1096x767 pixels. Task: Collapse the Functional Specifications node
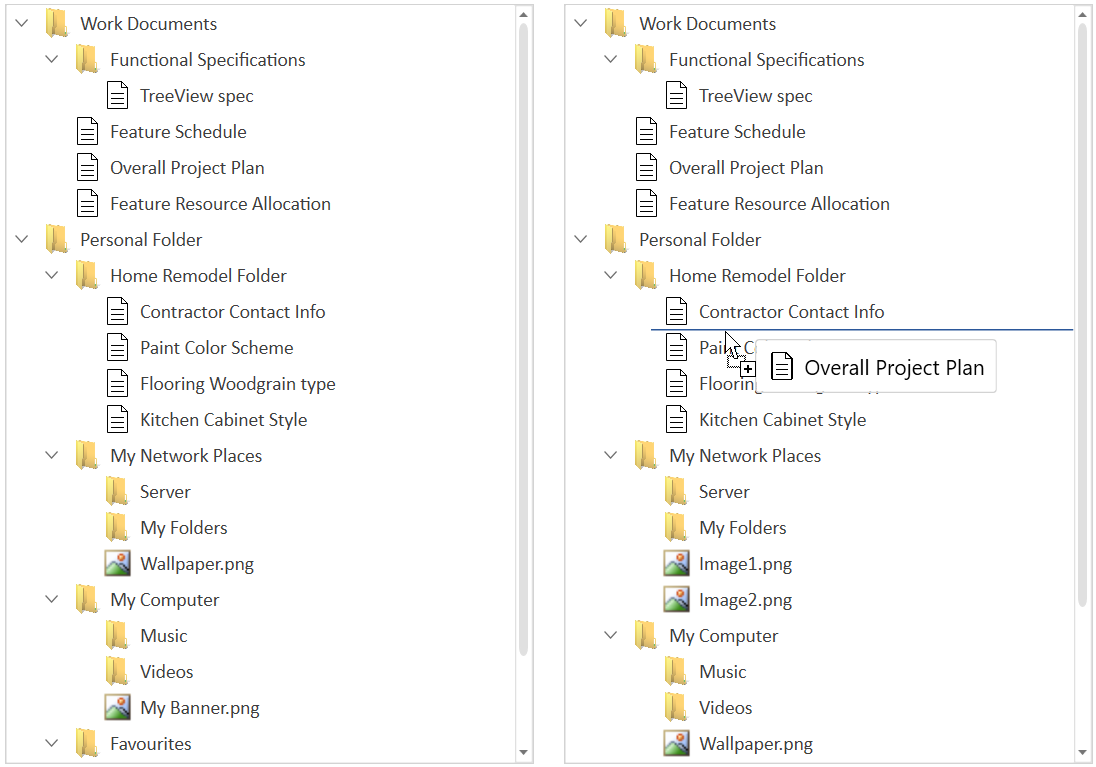pyautogui.click(x=52, y=59)
